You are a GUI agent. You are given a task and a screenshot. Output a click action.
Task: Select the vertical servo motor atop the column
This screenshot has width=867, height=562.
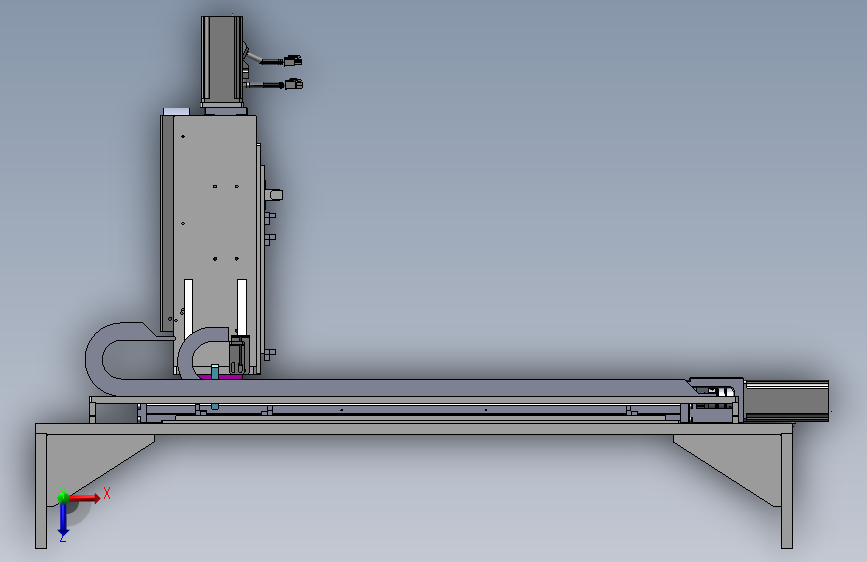(x=222, y=61)
